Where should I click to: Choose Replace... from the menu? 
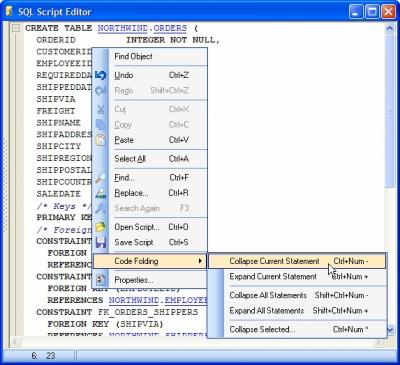point(150,193)
